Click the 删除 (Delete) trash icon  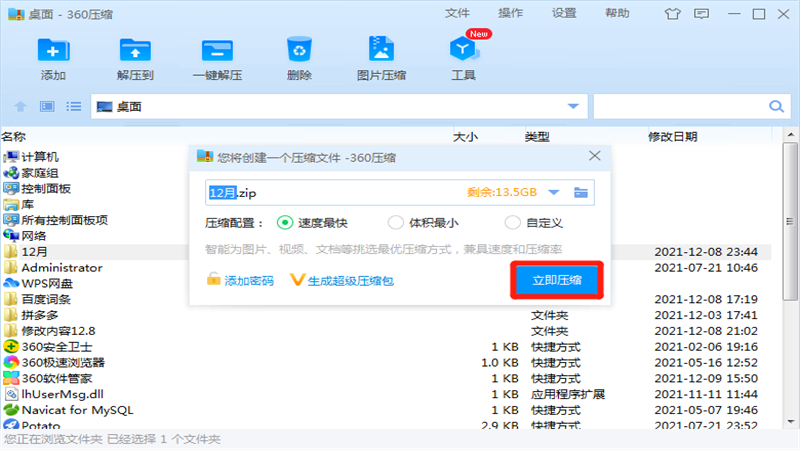[299, 50]
